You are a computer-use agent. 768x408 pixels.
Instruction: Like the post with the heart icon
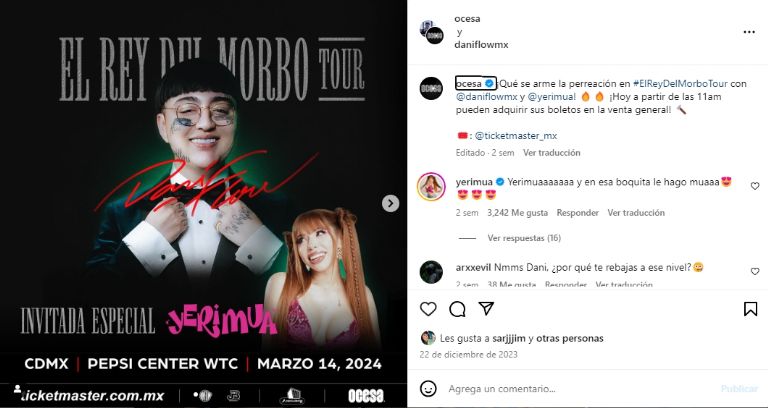tap(428, 309)
